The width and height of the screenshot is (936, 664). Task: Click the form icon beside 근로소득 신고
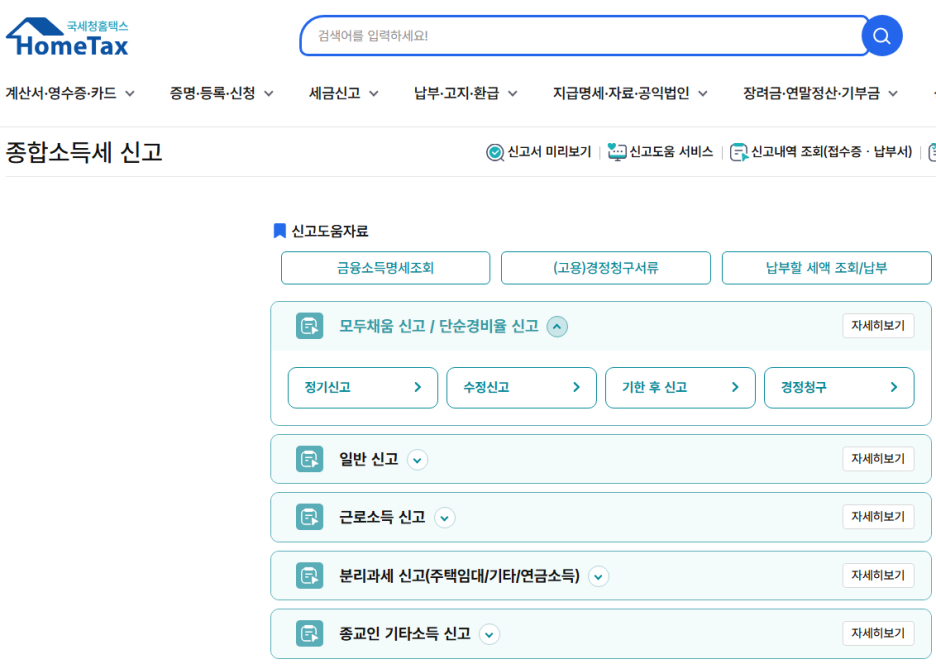click(x=309, y=517)
